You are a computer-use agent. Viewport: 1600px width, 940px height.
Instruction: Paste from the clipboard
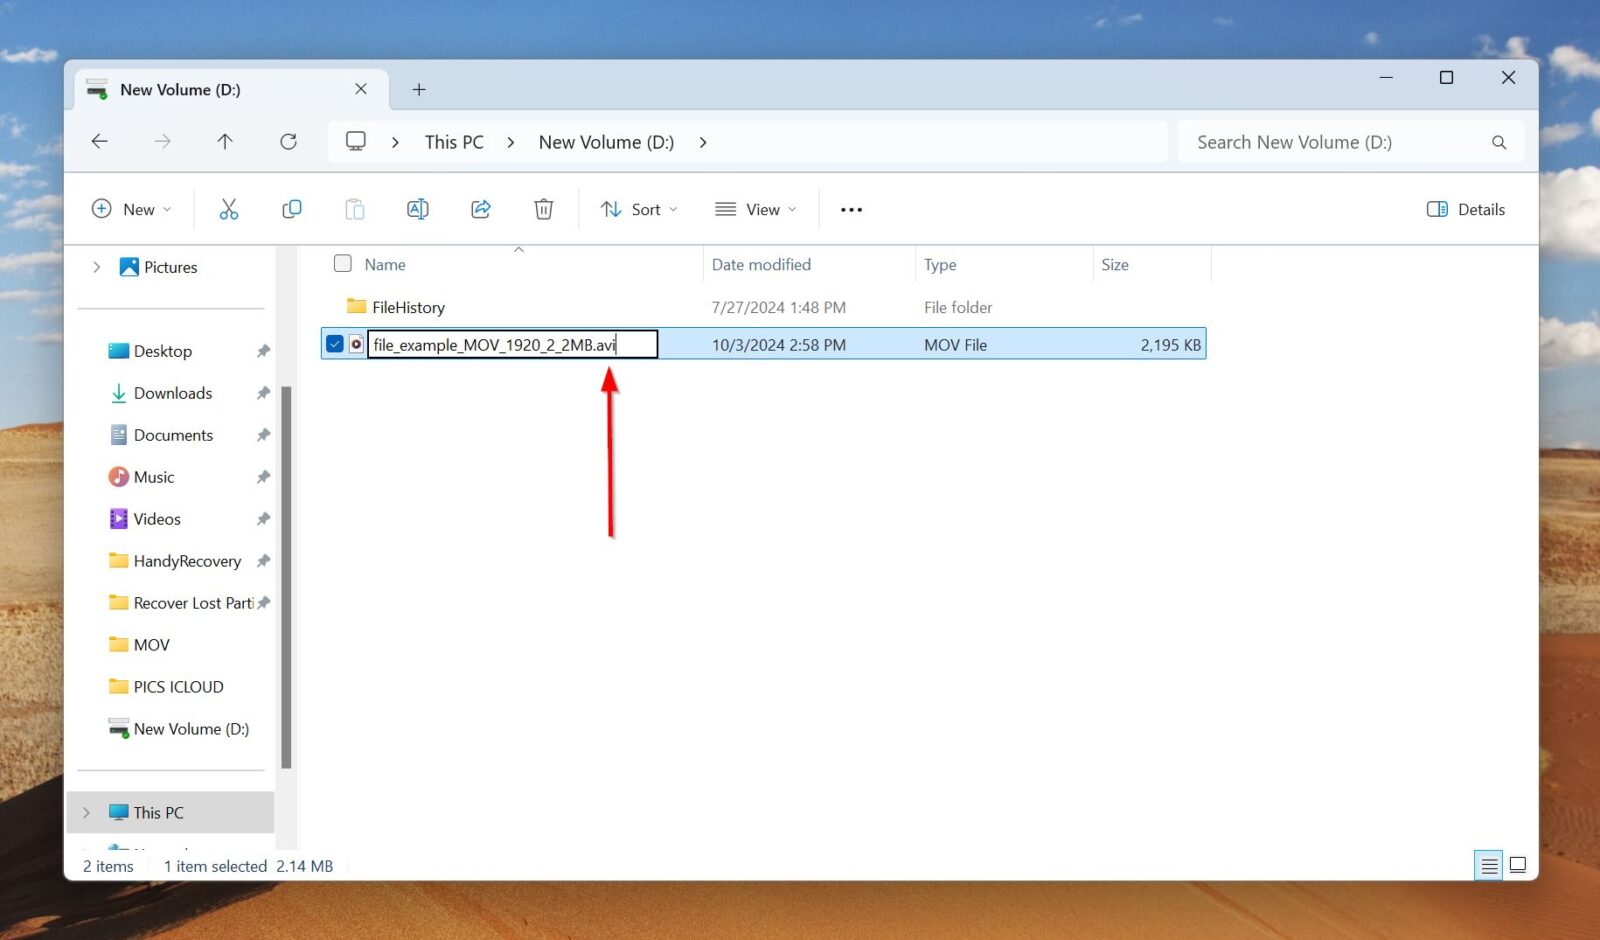tap(354, 209)
